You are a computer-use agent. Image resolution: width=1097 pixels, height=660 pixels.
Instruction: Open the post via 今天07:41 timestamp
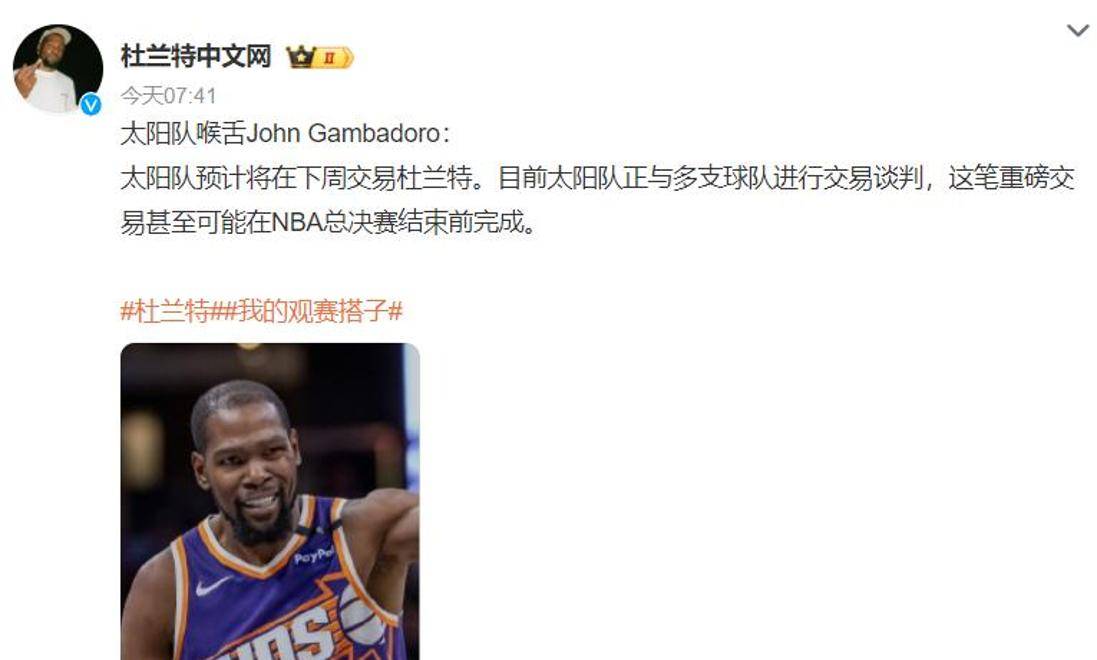click(x=168, y=95)
